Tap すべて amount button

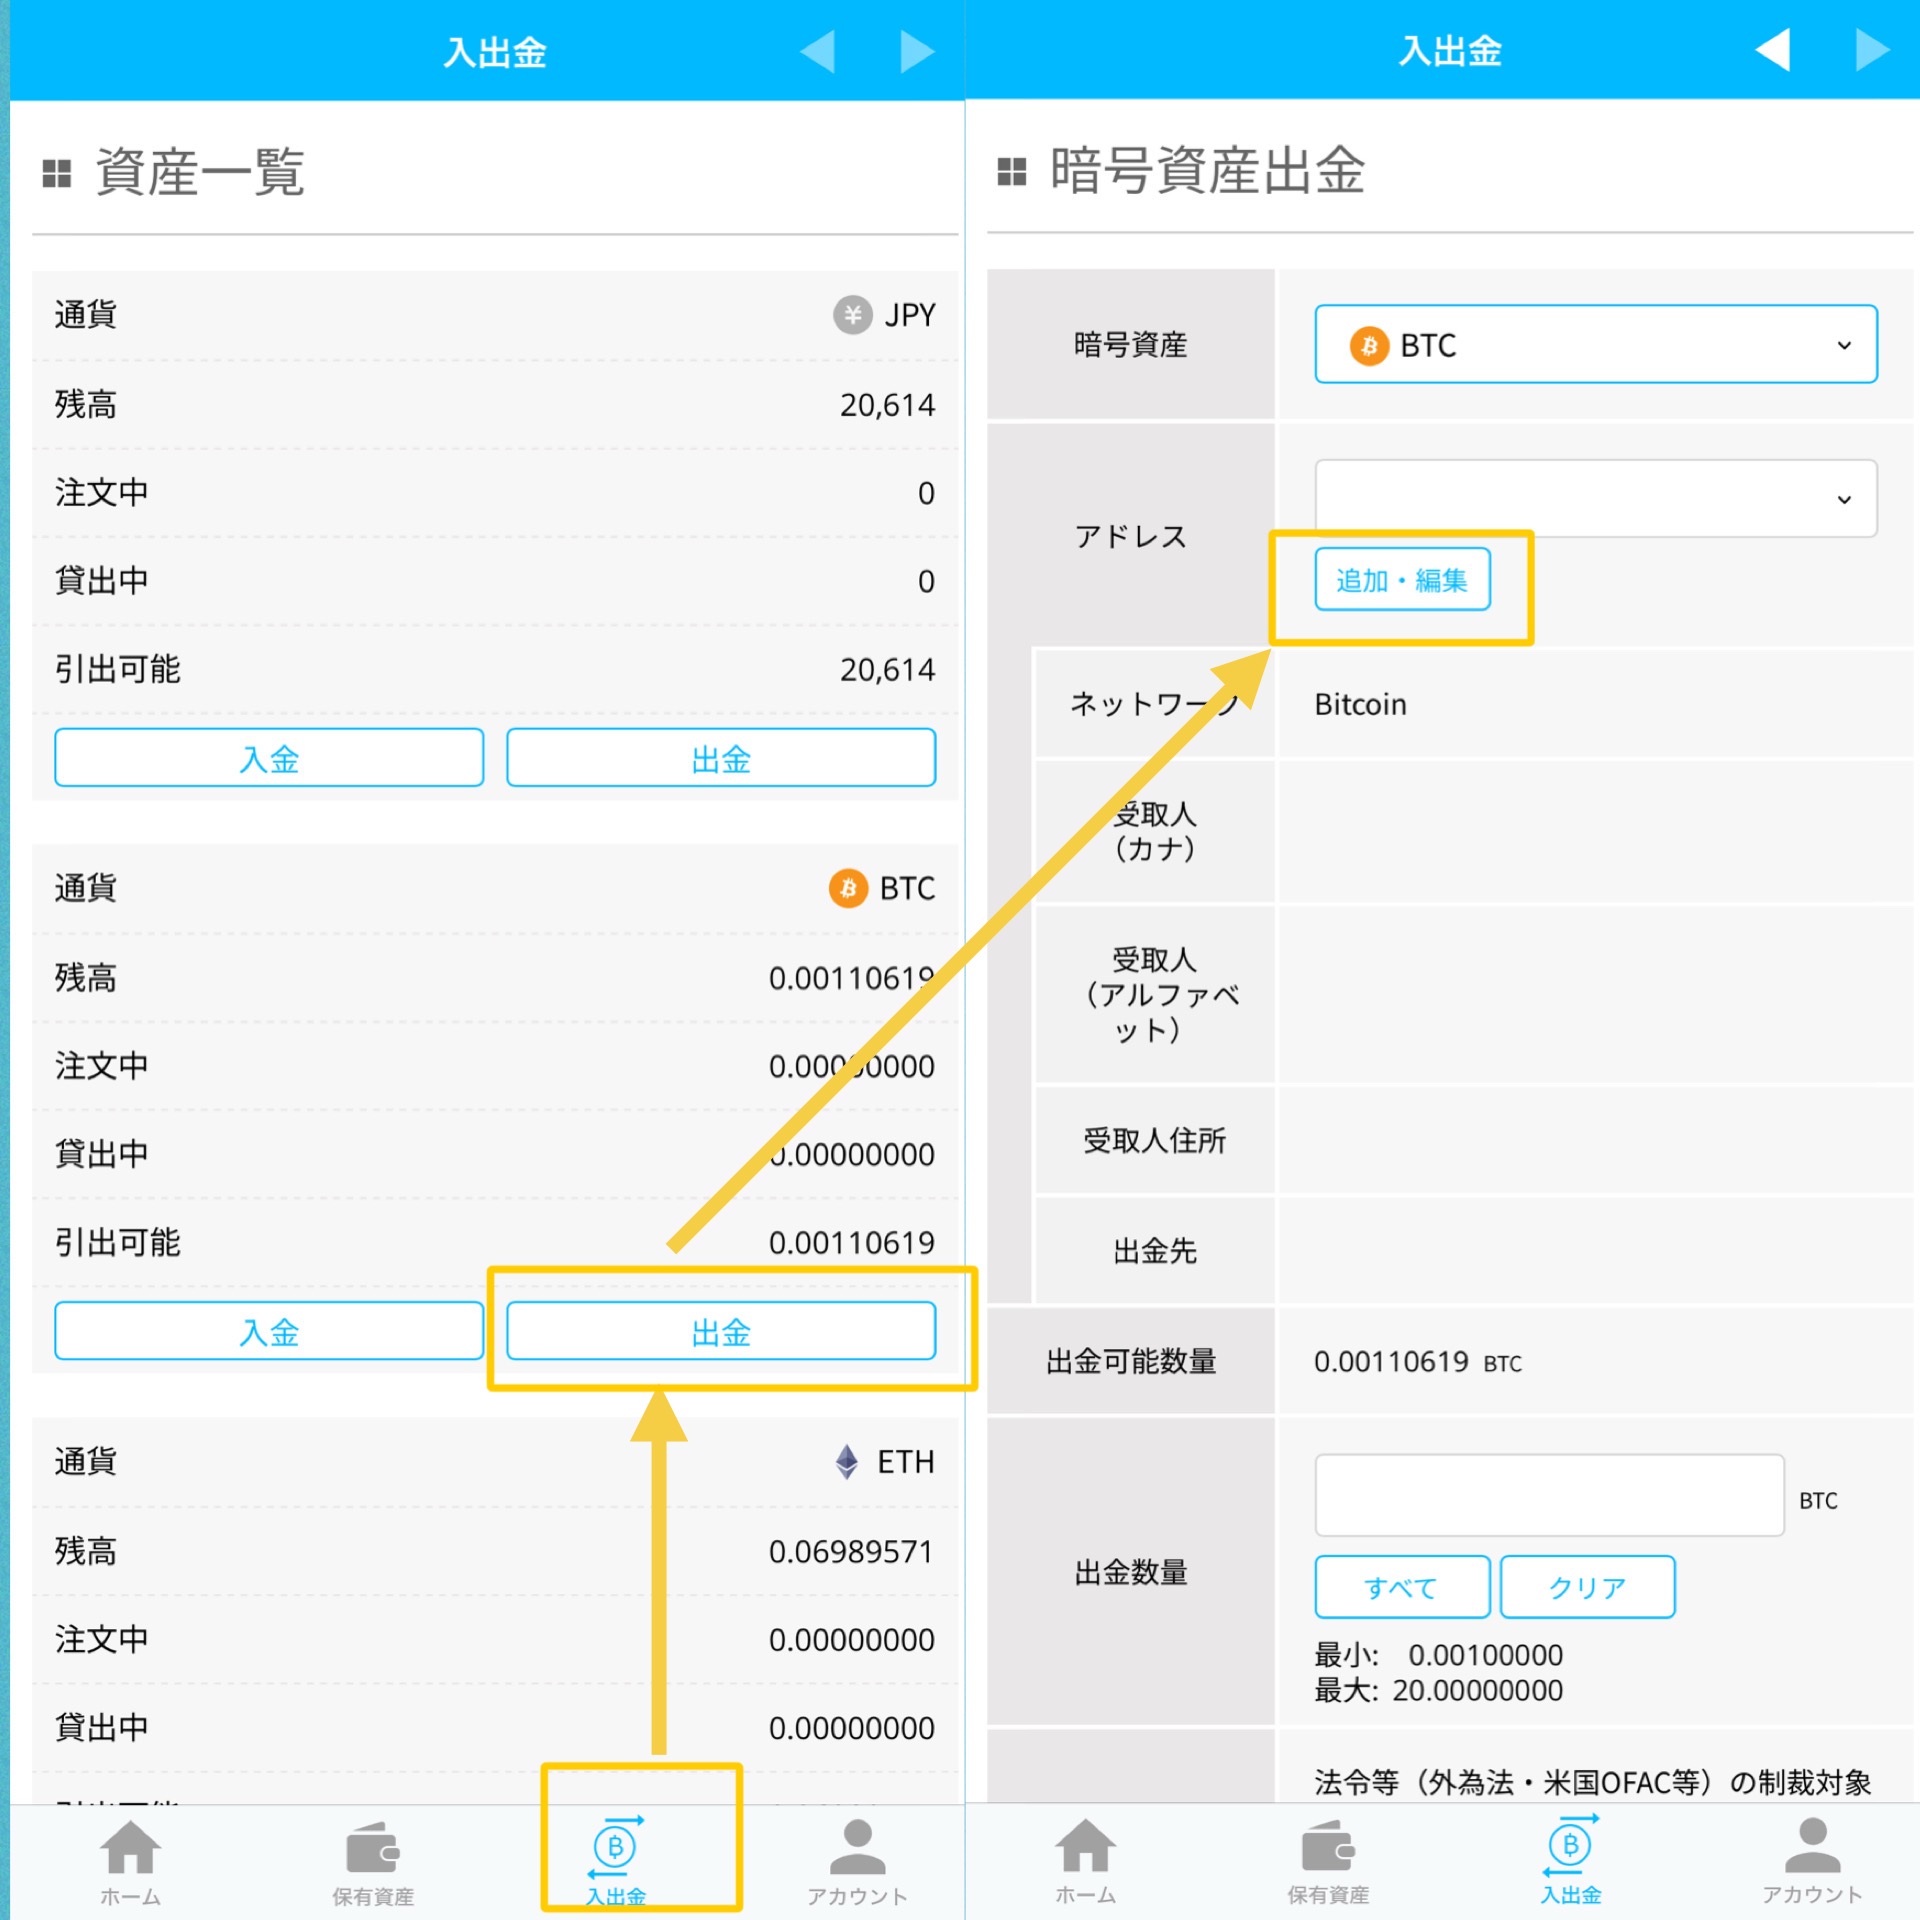[x=1401, y=1587]
